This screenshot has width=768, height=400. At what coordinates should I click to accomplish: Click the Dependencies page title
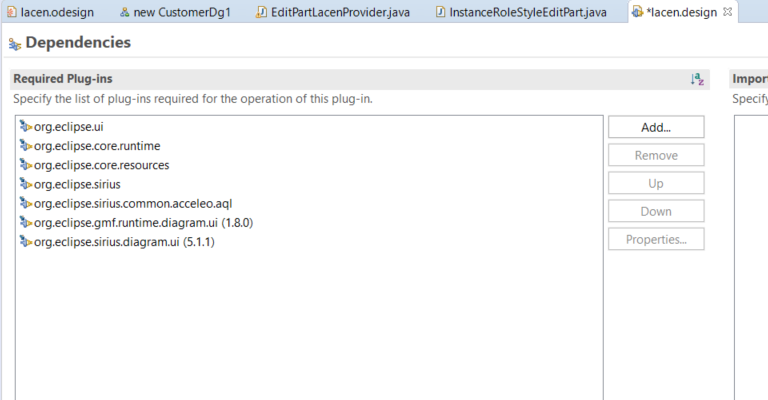click(x=78, y=43)
